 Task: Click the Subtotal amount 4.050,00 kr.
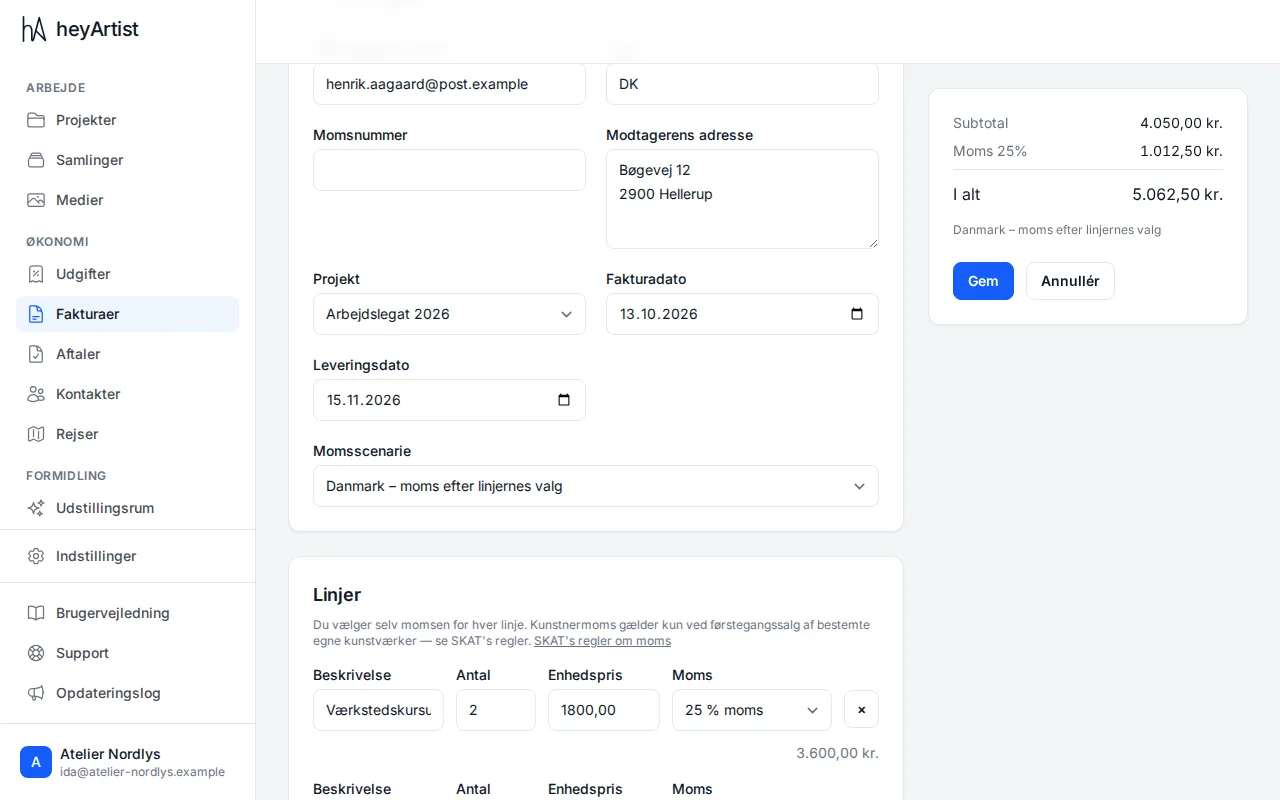point(1181,123)
